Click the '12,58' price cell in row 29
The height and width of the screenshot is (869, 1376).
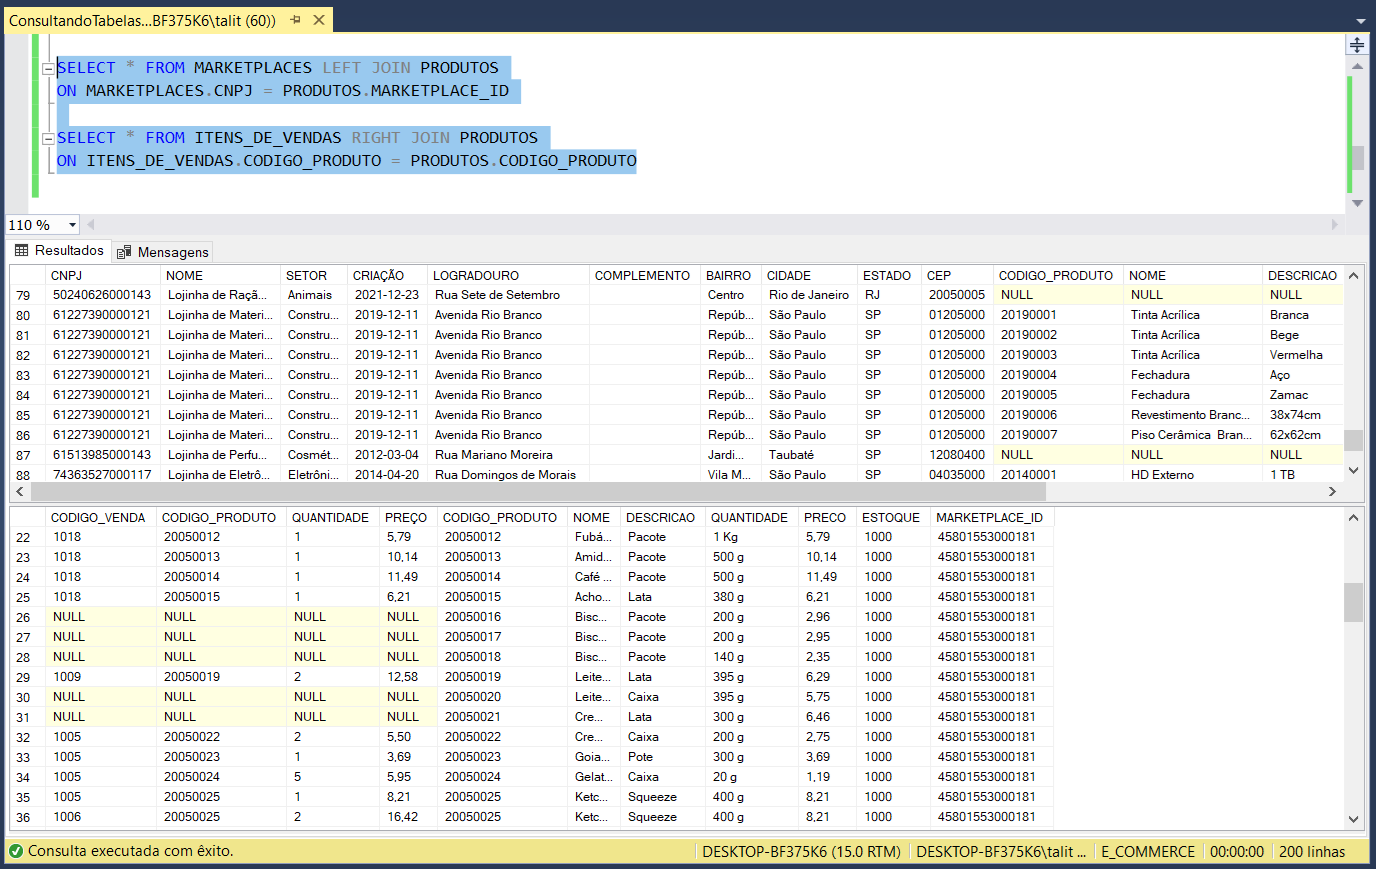click(x=407, y=677)
